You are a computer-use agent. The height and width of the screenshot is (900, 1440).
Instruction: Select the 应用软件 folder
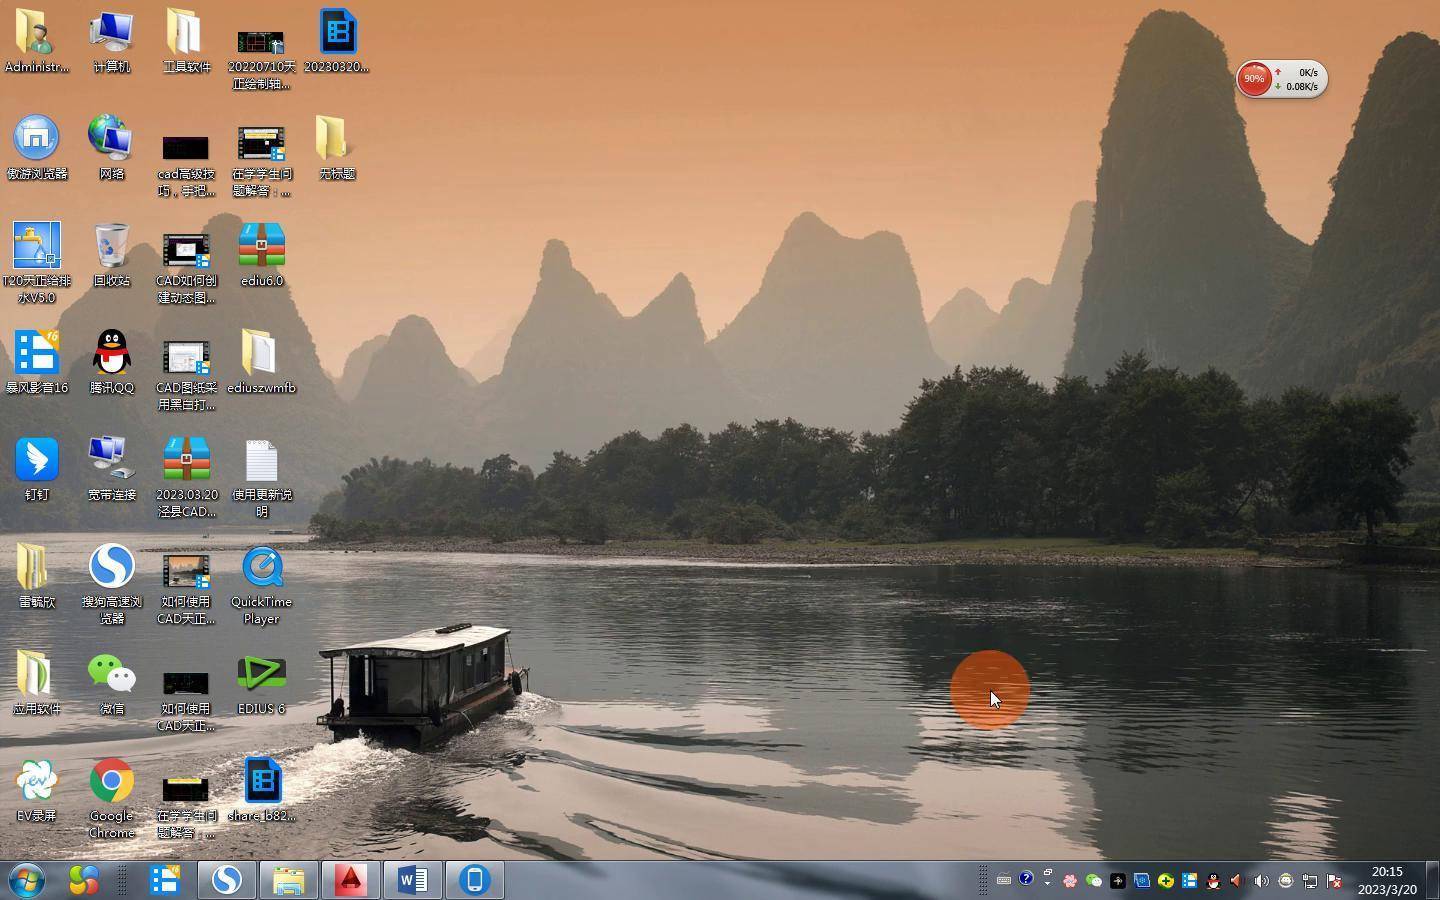37,682
